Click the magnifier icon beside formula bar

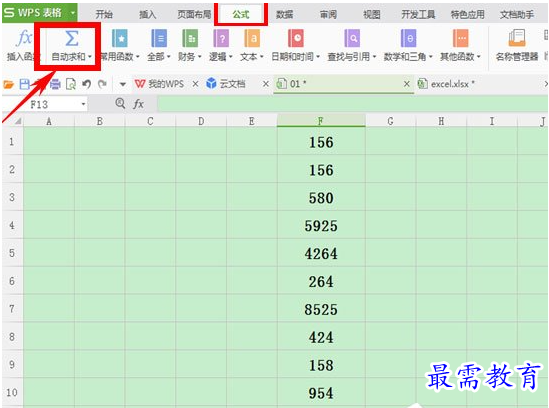click(120, 103)
